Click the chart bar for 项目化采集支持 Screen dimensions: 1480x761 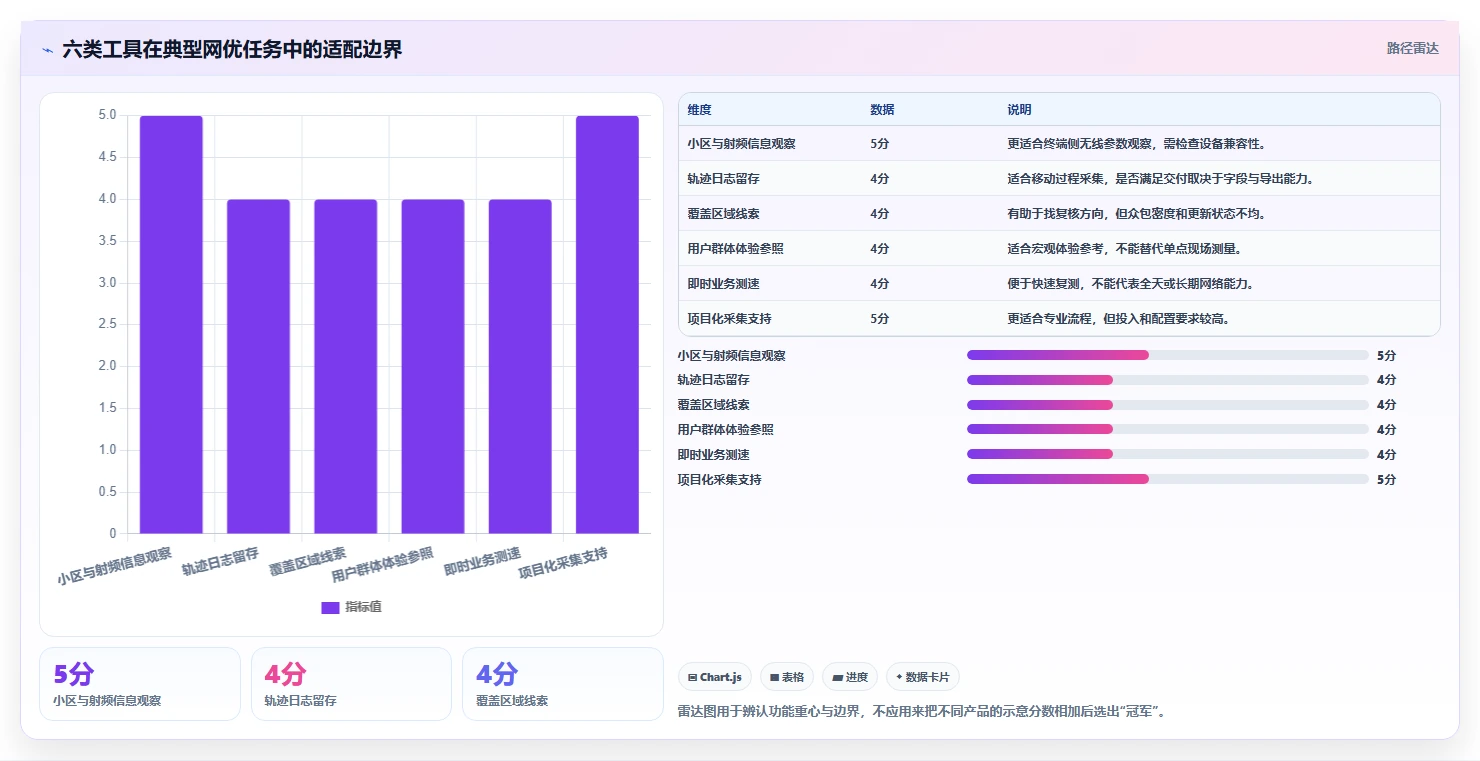607,324
